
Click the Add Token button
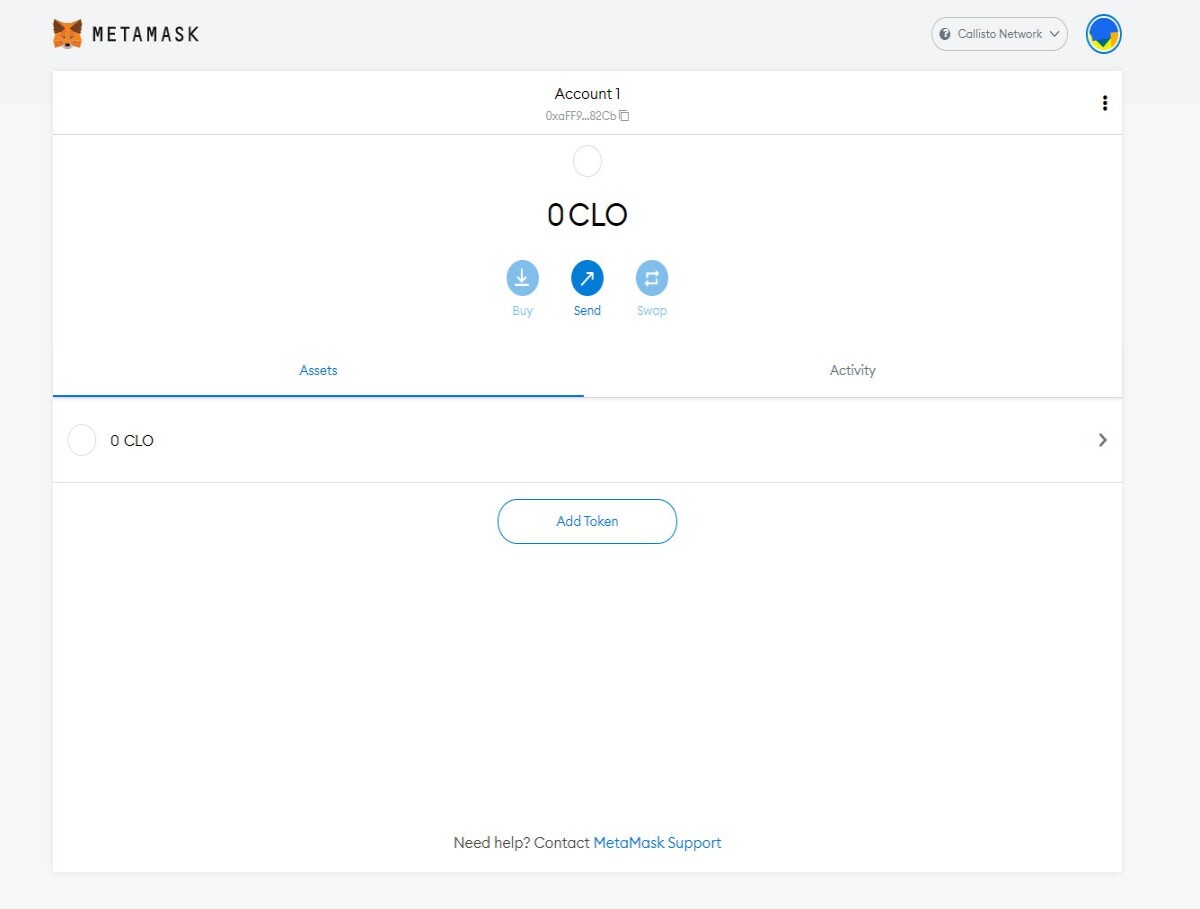click(x=587, y=521)
